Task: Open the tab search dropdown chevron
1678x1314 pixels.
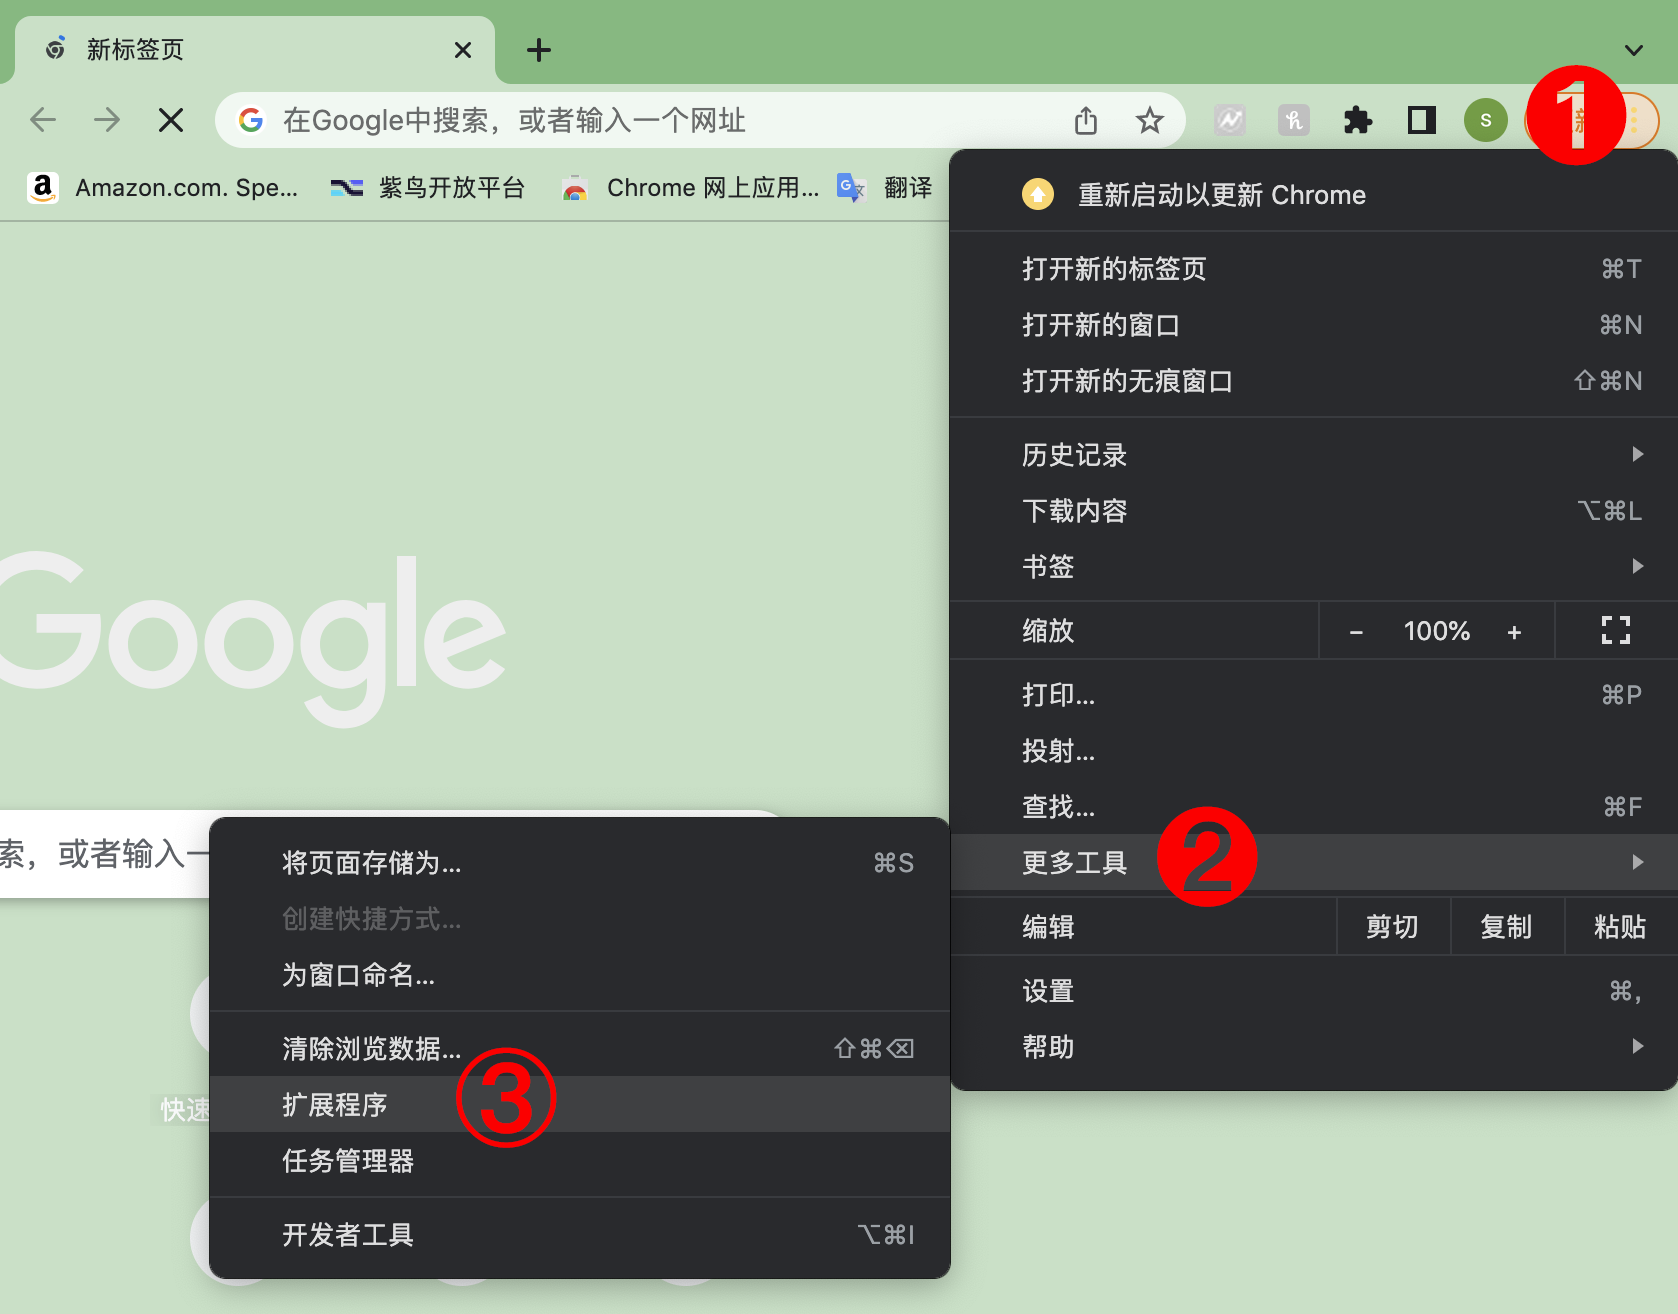Action: [x=1633, y=50]
